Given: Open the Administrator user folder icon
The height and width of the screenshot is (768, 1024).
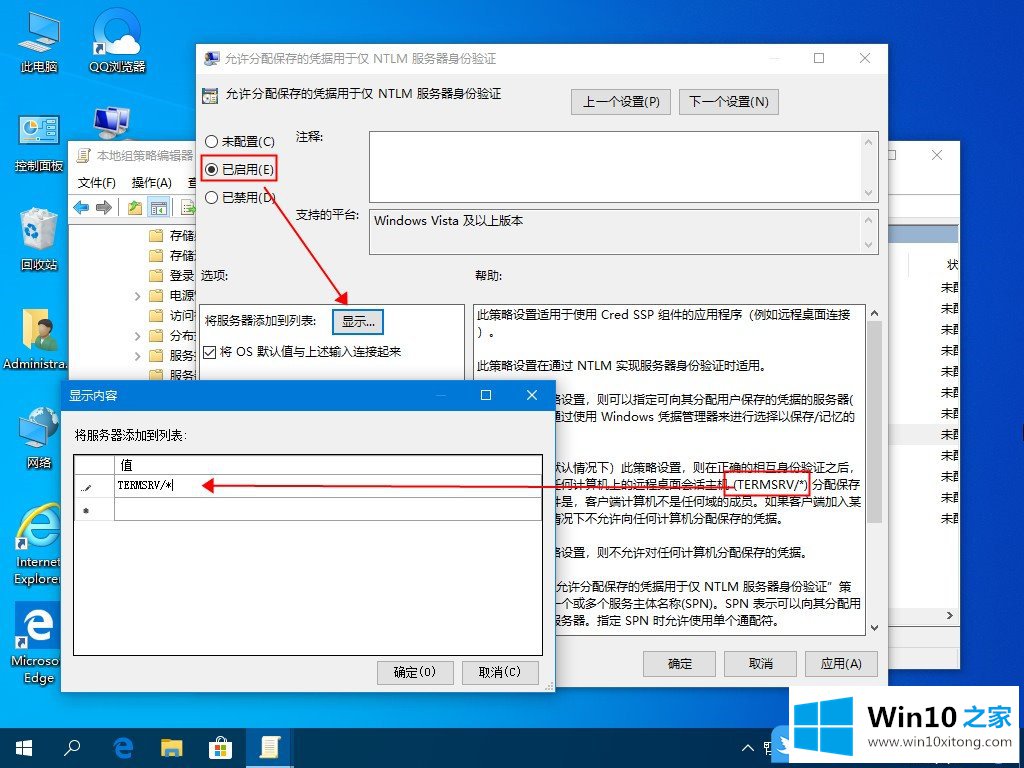Looking at the screenshot, I should tap(36, 338).
